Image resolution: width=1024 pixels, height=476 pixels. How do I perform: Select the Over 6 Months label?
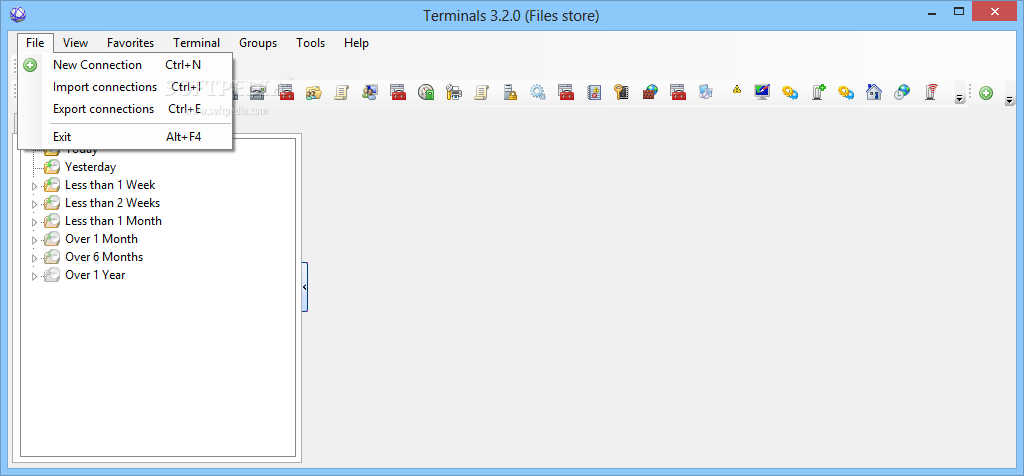click(x=104, y=257)
